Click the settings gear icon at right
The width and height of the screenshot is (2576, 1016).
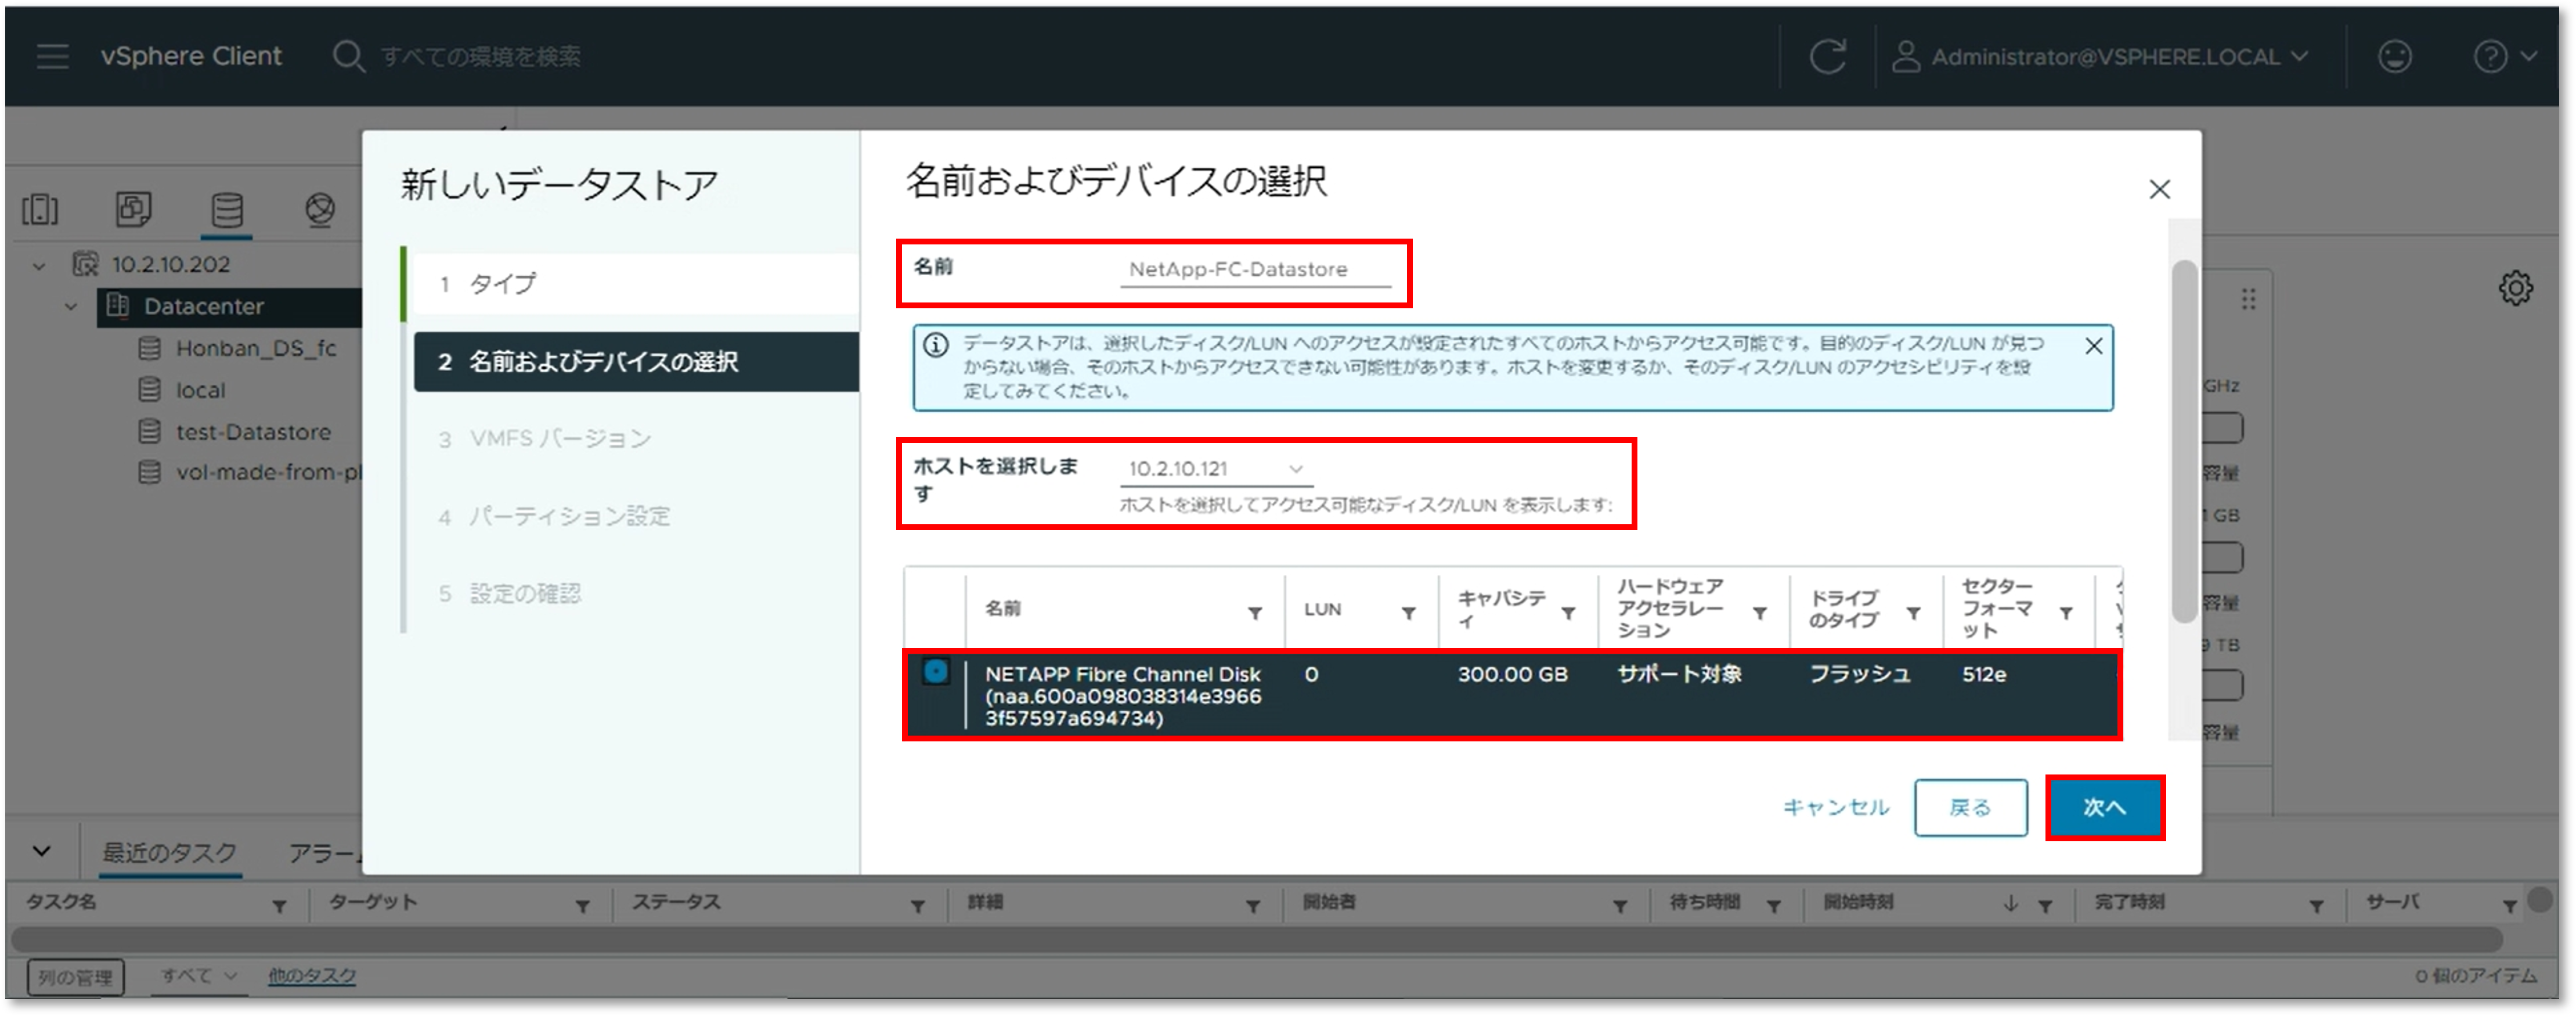pos(2515,288)
